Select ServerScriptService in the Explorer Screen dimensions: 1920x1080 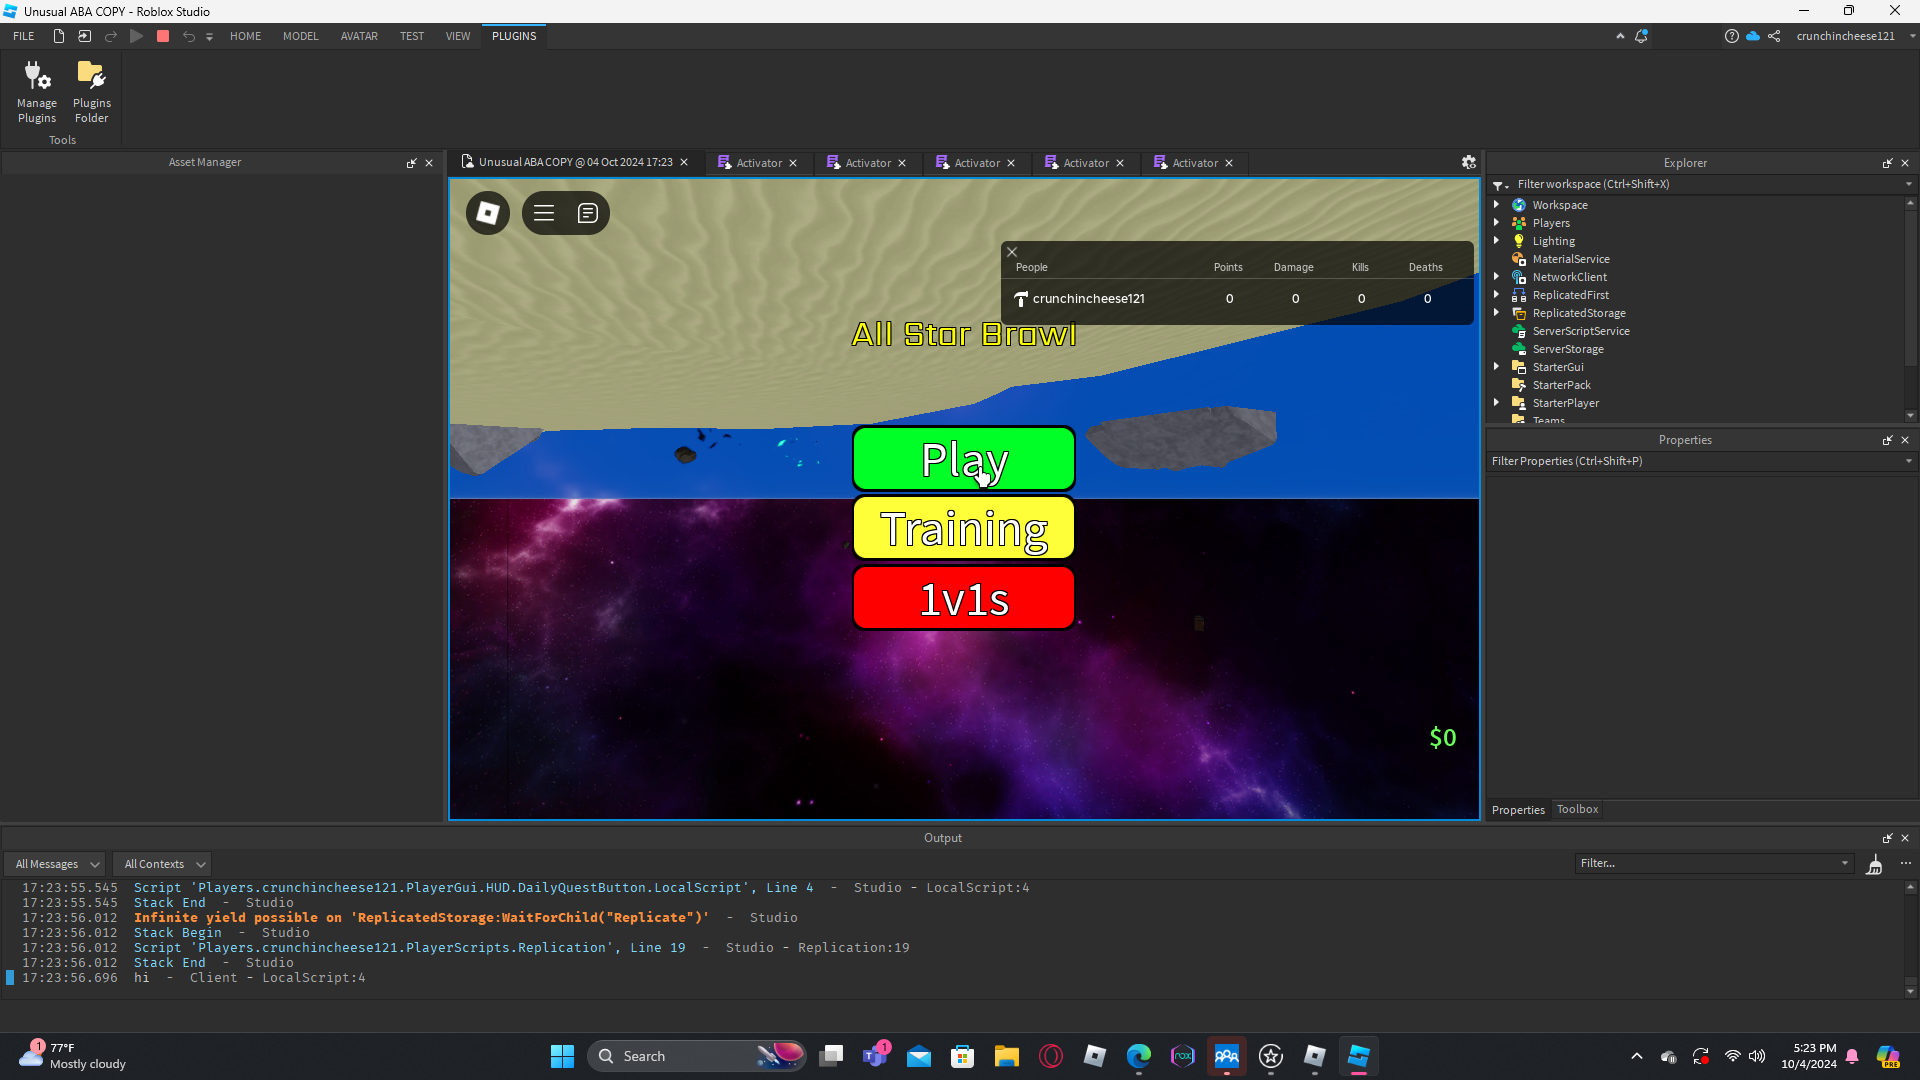pyautogui.click(x=1580, y=331)
